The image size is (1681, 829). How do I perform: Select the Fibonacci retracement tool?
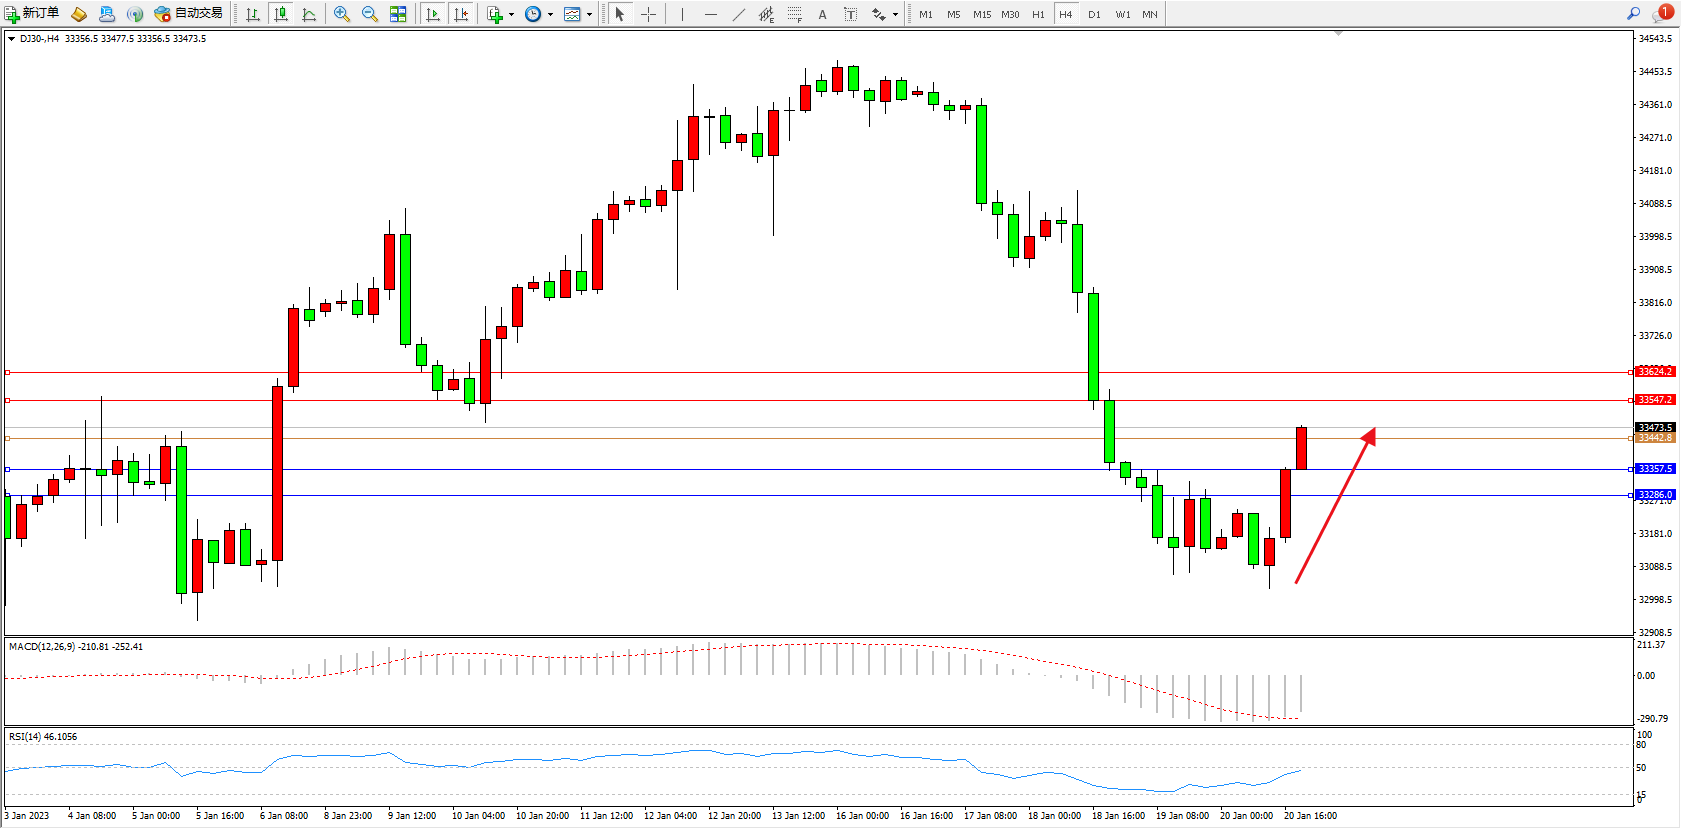coord(794,14)
